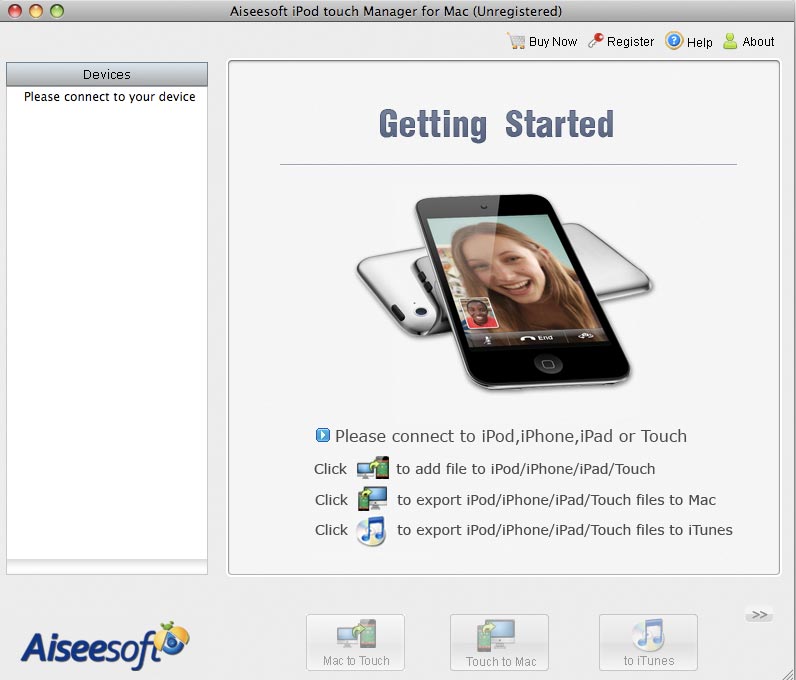
Task: Click the add file to iPod inline icon
Action: [373, 468]
